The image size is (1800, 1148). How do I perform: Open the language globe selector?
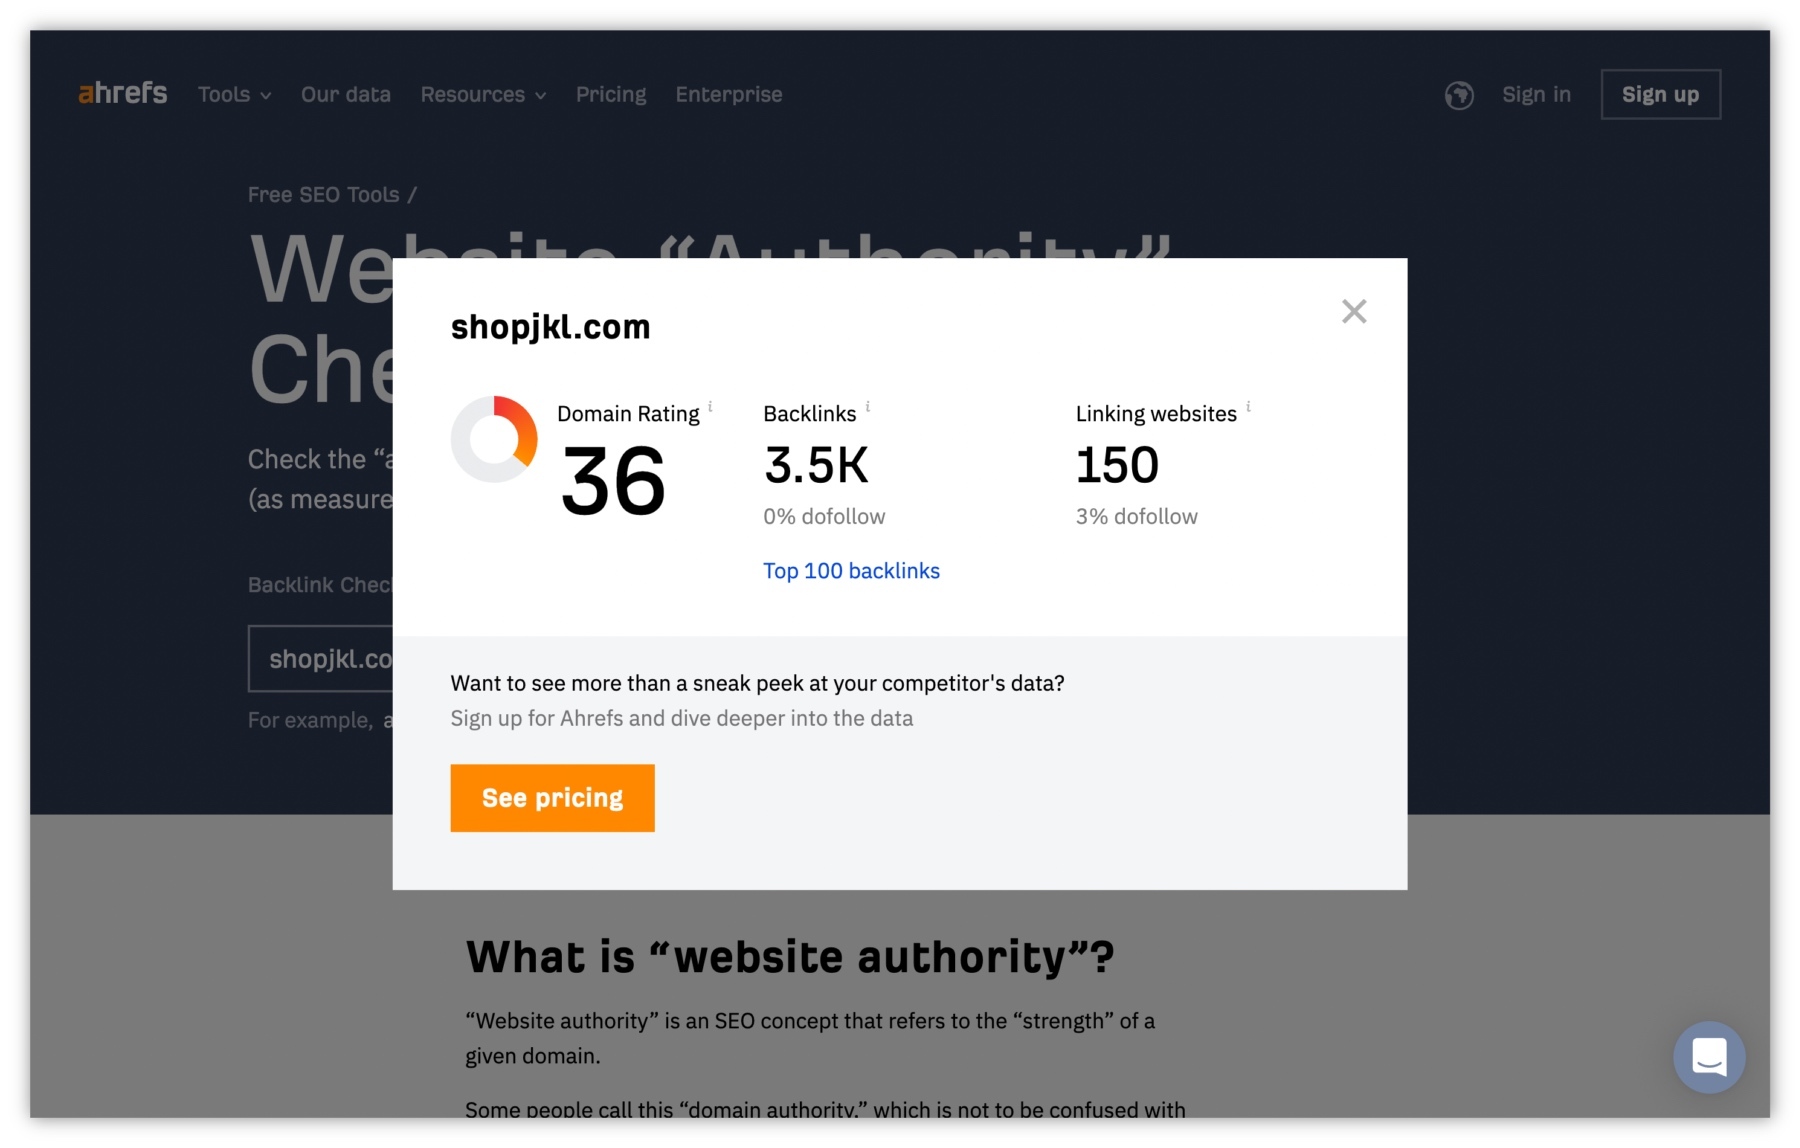point(1459,95)
